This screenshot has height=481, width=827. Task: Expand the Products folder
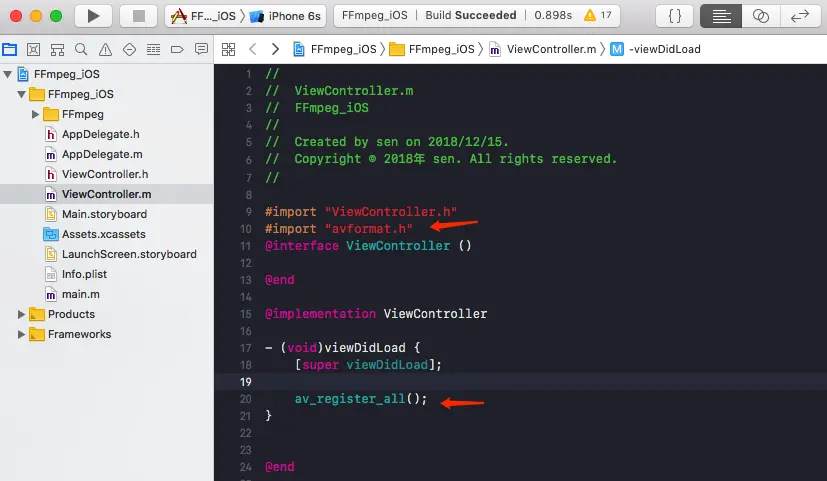tap(21, 314)
